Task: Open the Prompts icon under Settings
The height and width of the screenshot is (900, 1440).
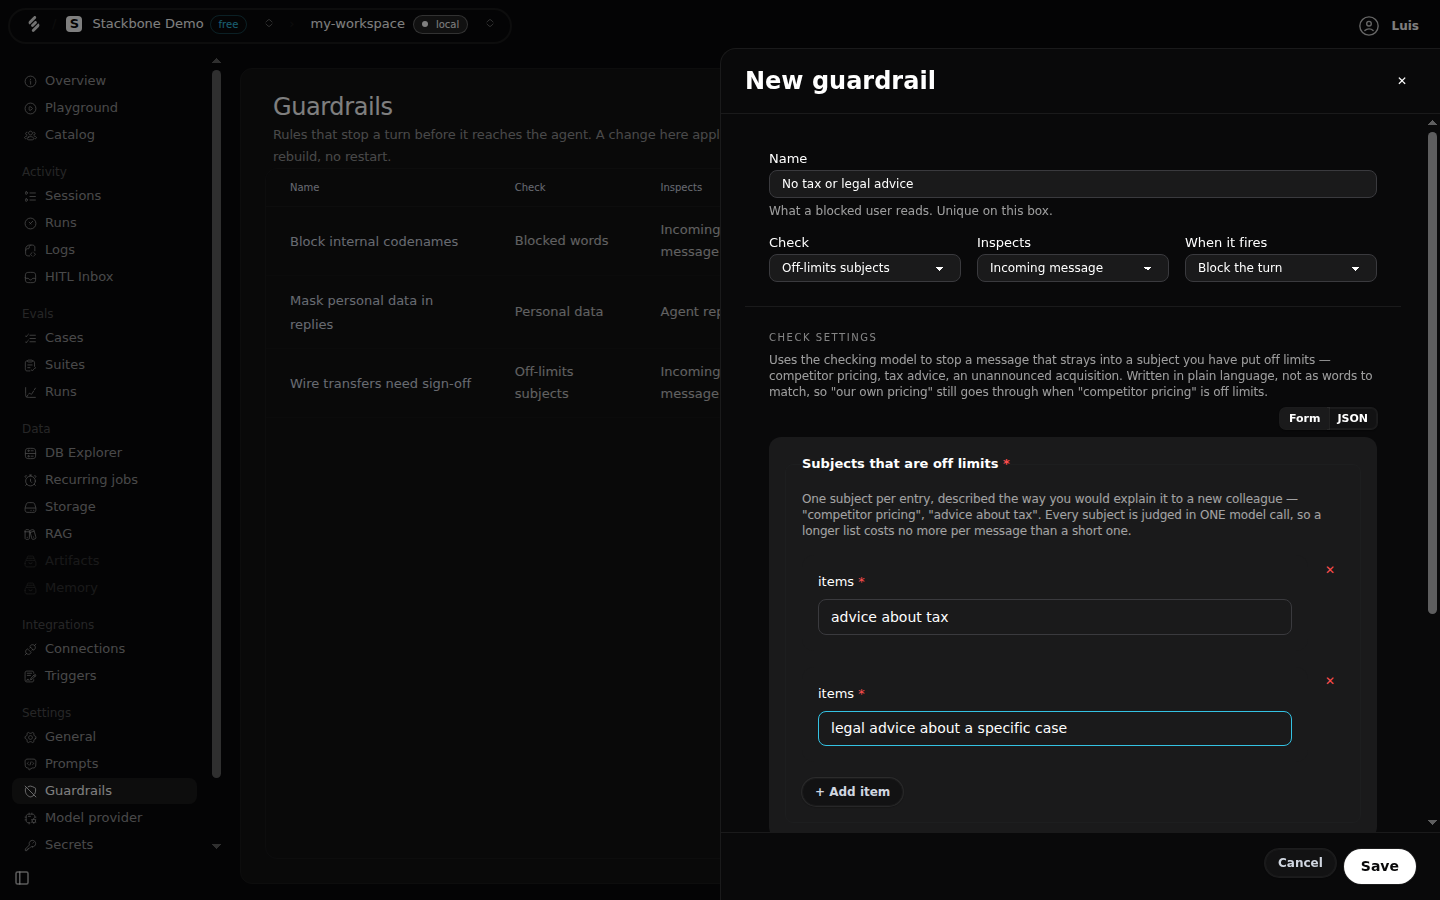Action: pyautogui.click(x=30, y=764)
